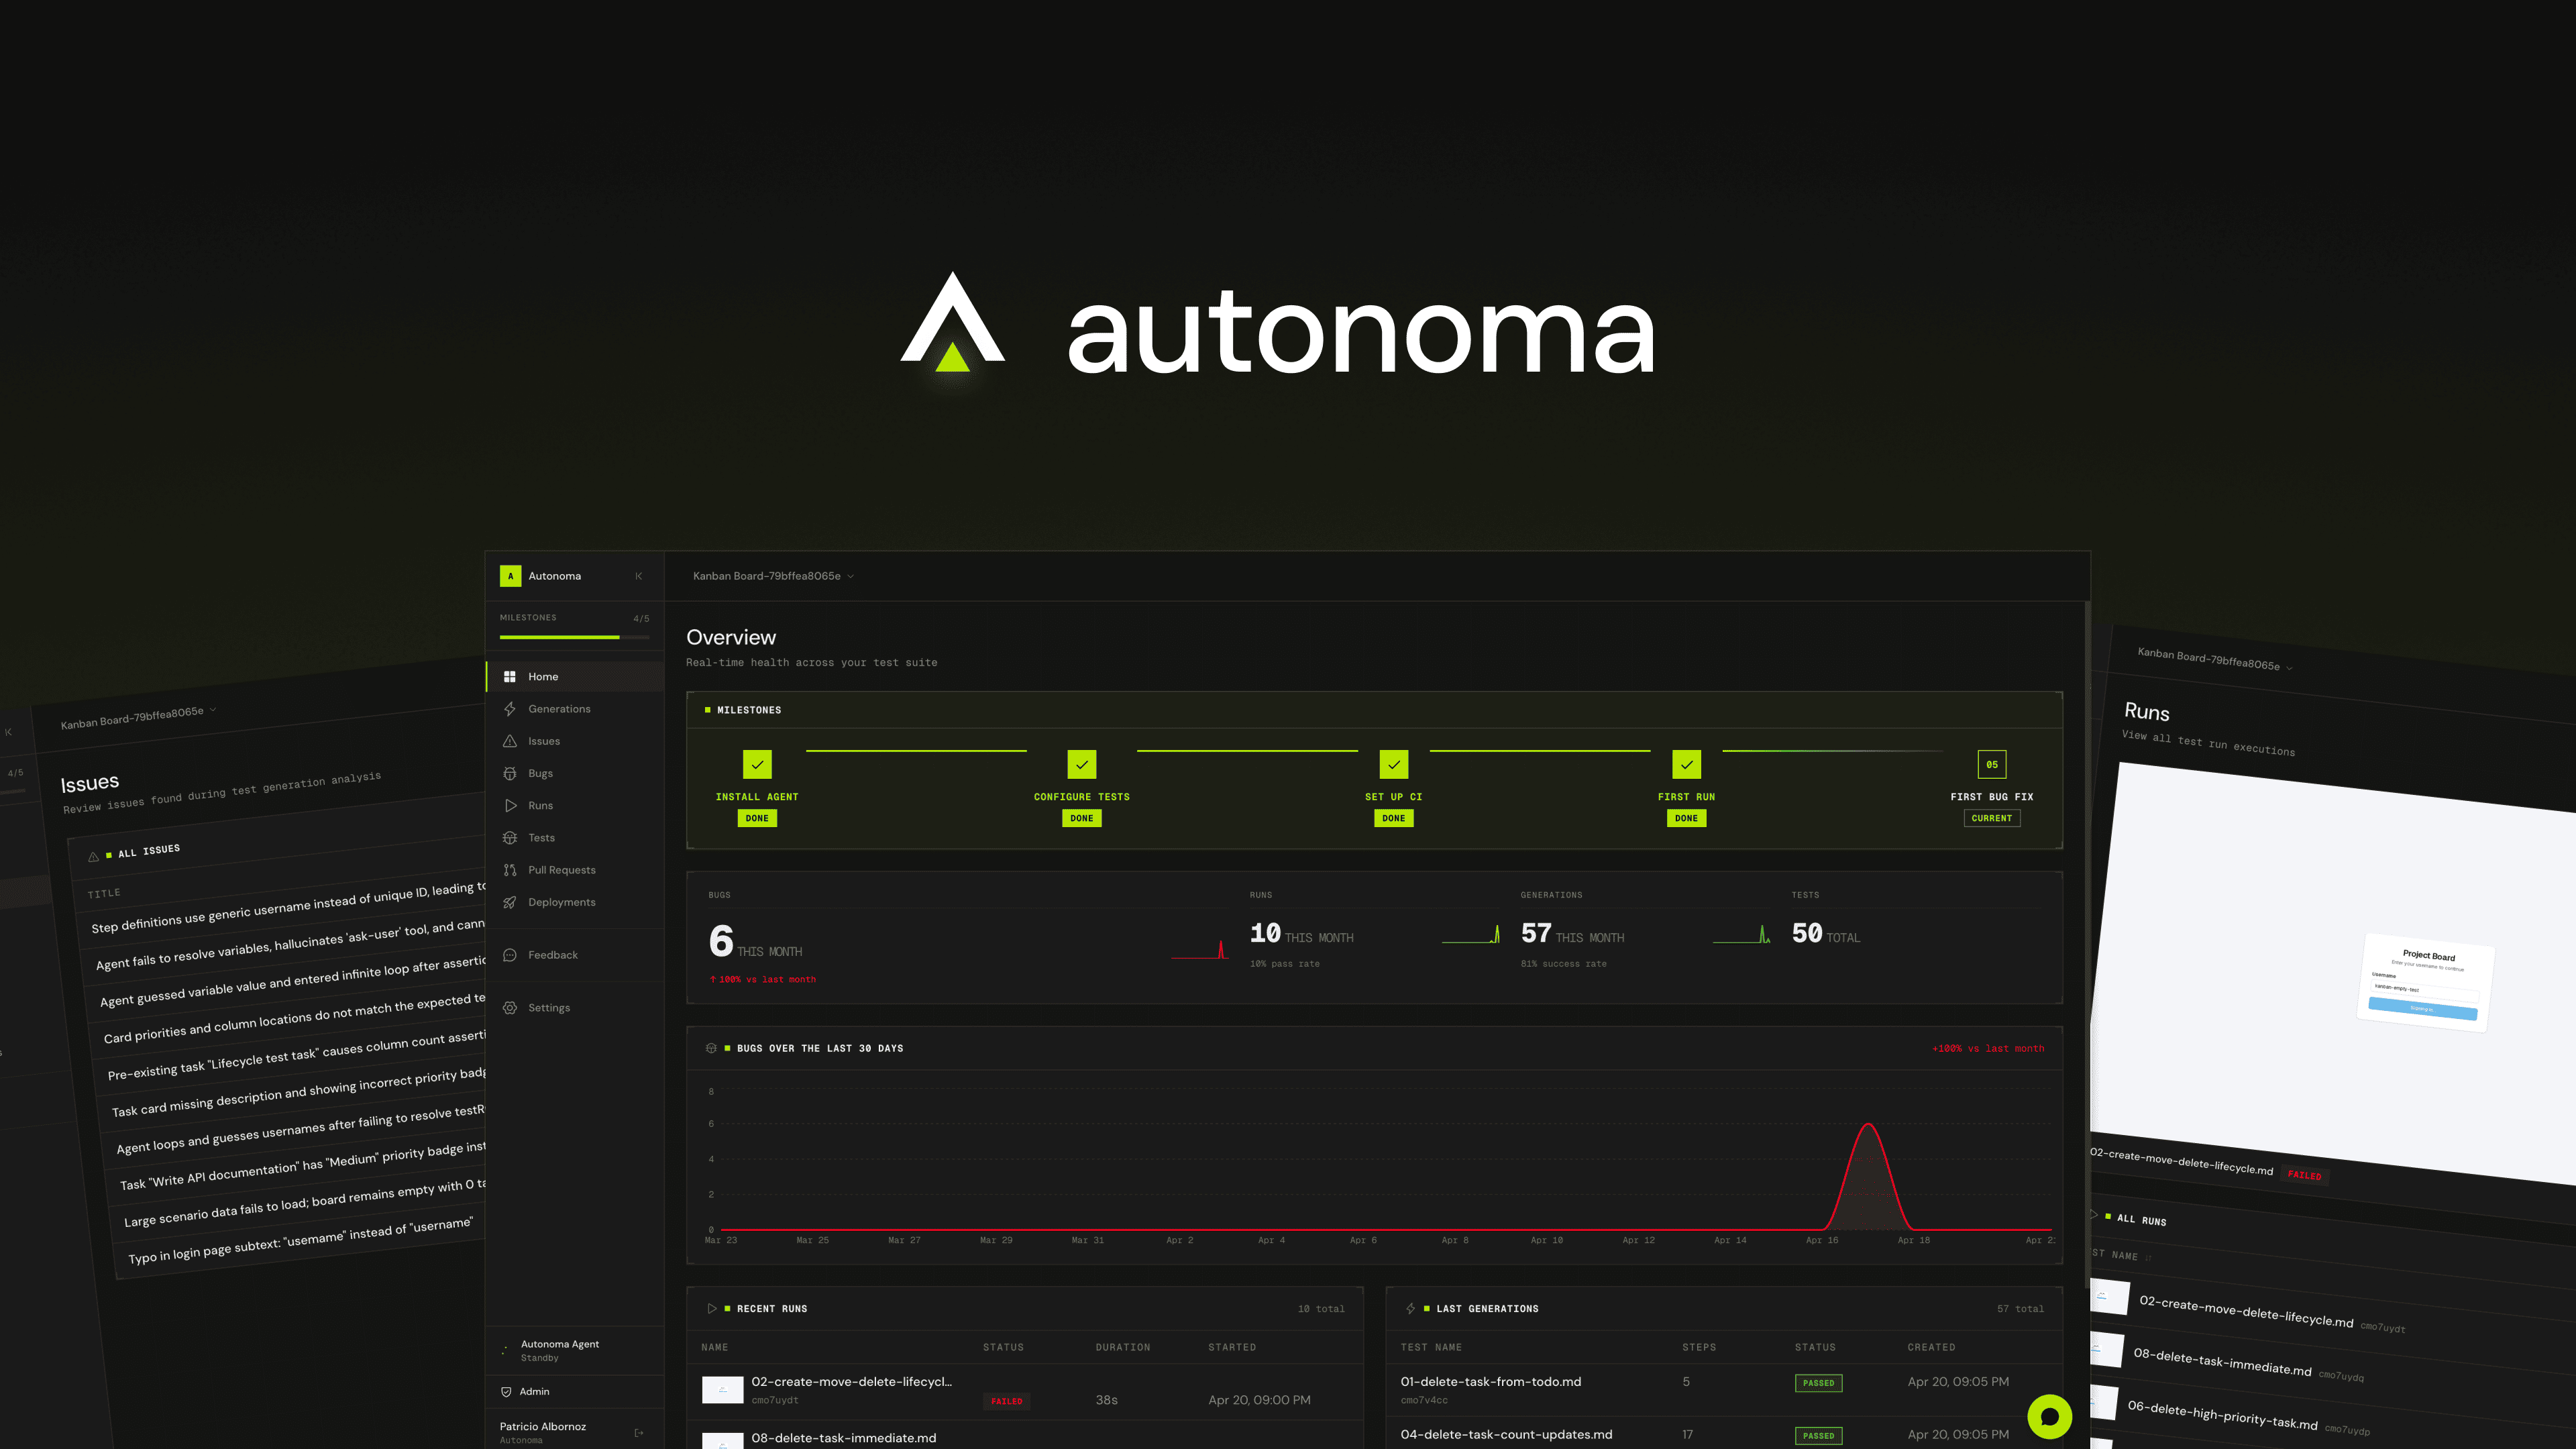Open Pull Requests icon in sidebar

[510, 870]
